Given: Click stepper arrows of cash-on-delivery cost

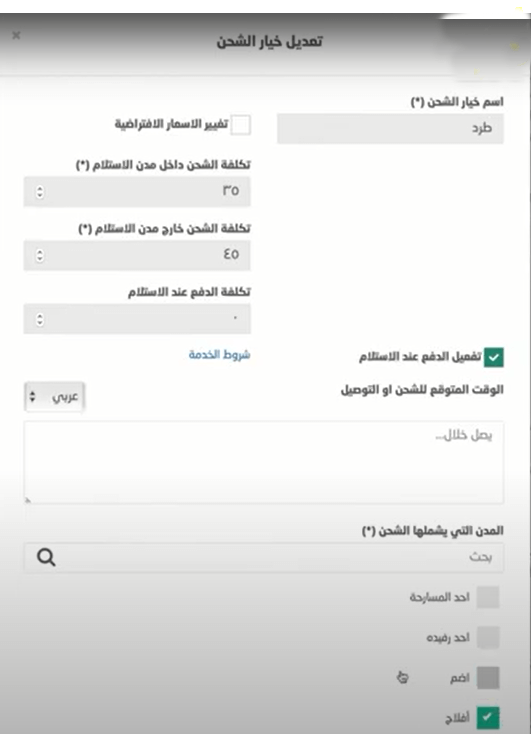Looking at the screenshot, I should 40,319.
